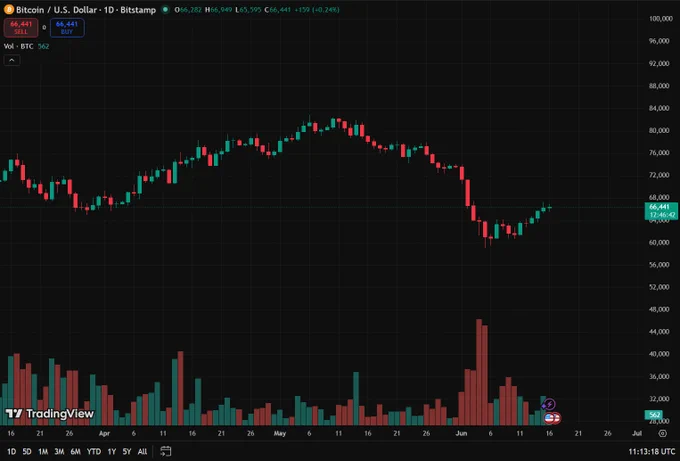Click the green market status dot
680x461 pixels.
[165, 10]
